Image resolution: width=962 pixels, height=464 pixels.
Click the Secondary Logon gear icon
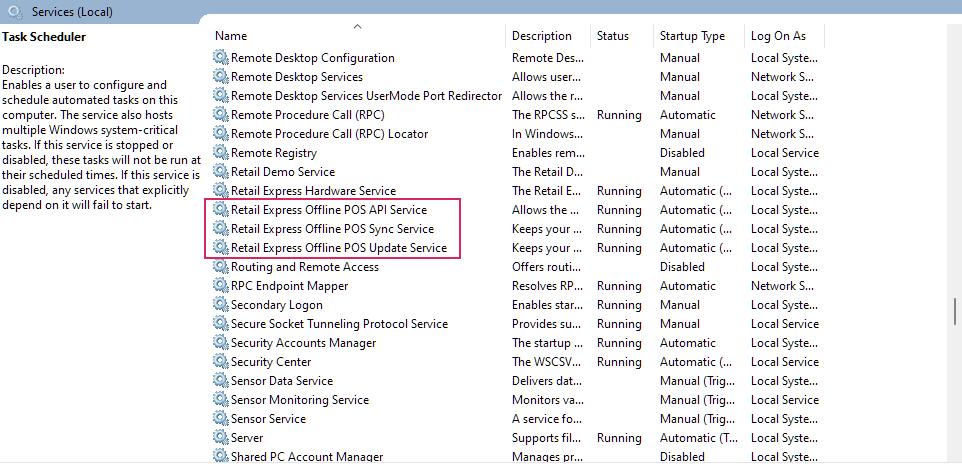pos(220,305)
